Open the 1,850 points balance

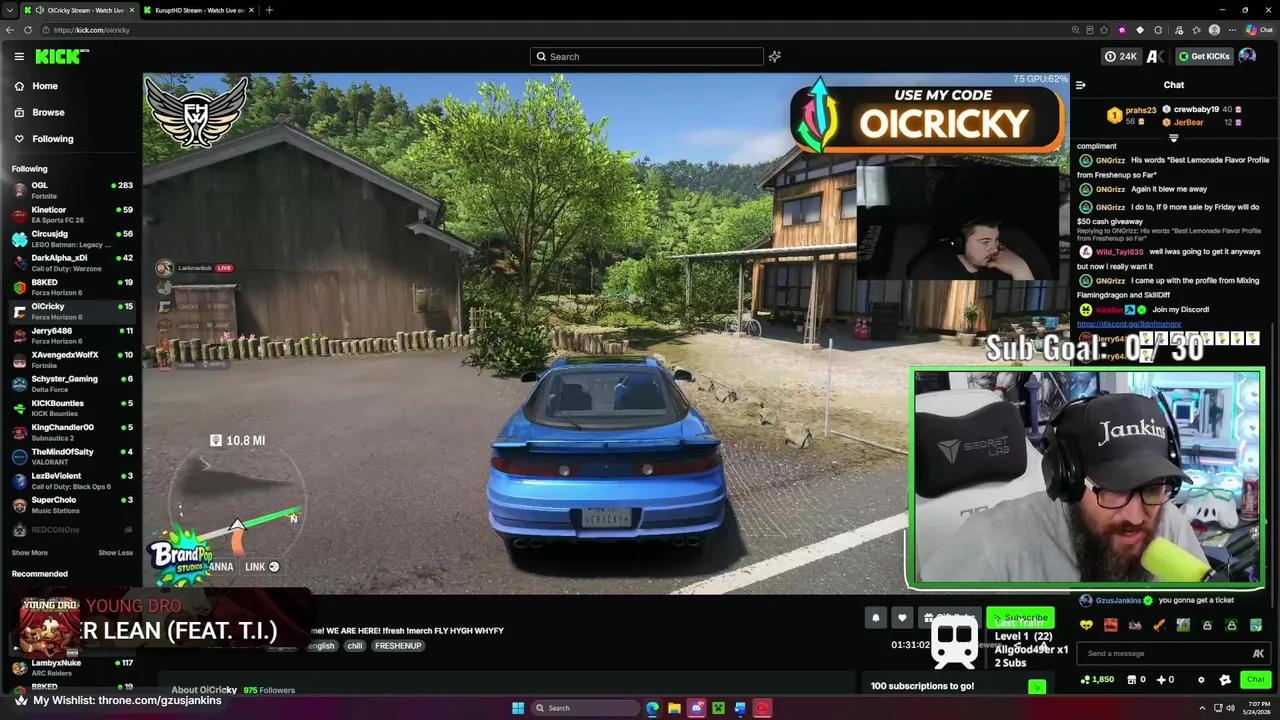1097,680
